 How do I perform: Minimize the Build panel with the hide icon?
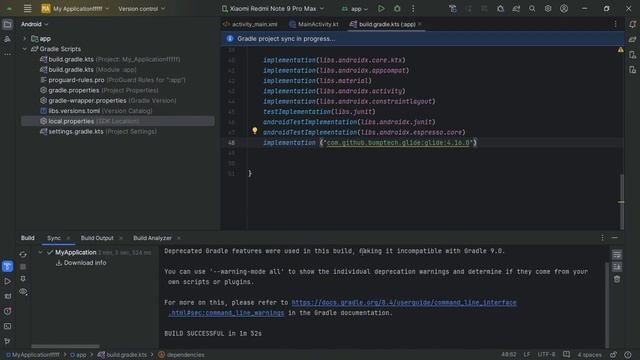coord(615,238)
